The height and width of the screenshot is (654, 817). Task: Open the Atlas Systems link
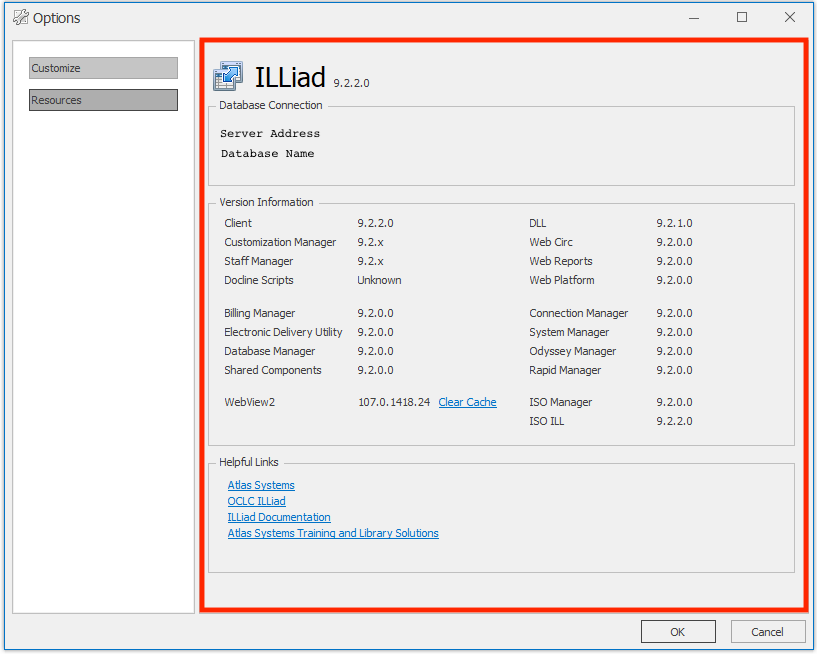pyautogui.click(x=260, y=485)
